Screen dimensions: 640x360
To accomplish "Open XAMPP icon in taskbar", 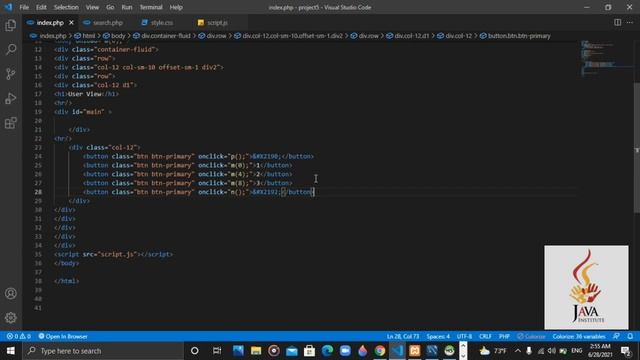I will pyautogui.click(x=415, y=351).
